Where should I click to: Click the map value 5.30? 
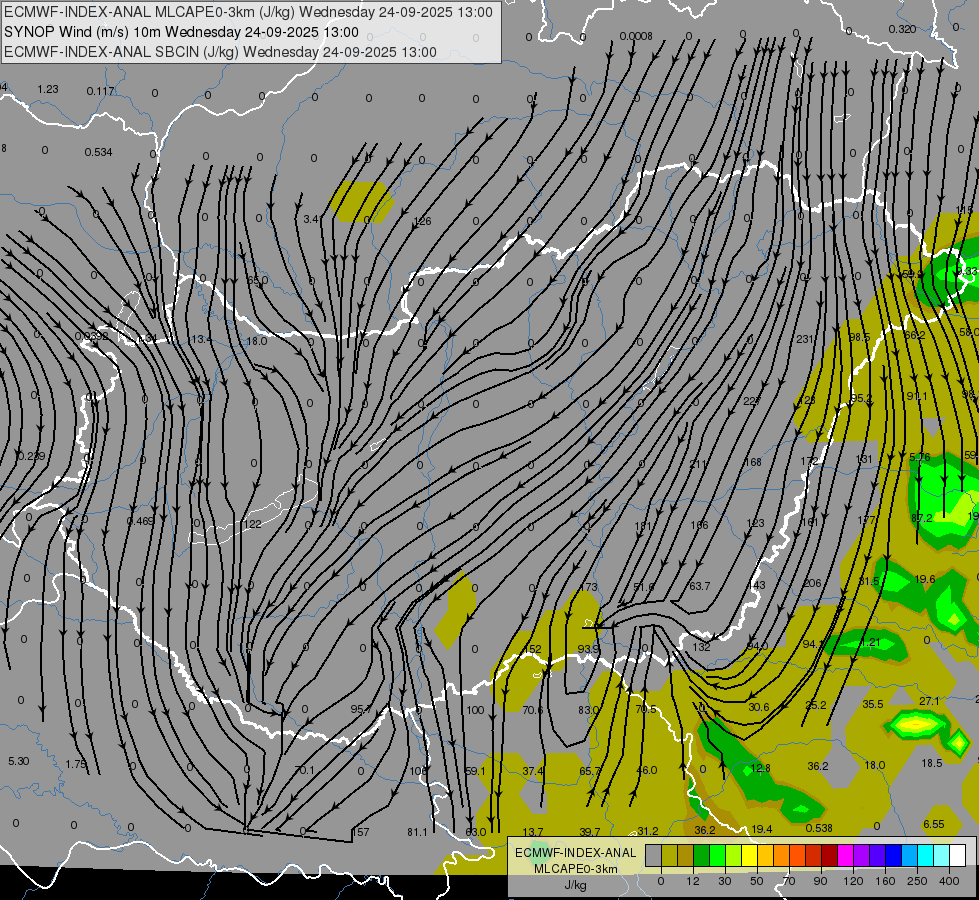coord(19,761)
